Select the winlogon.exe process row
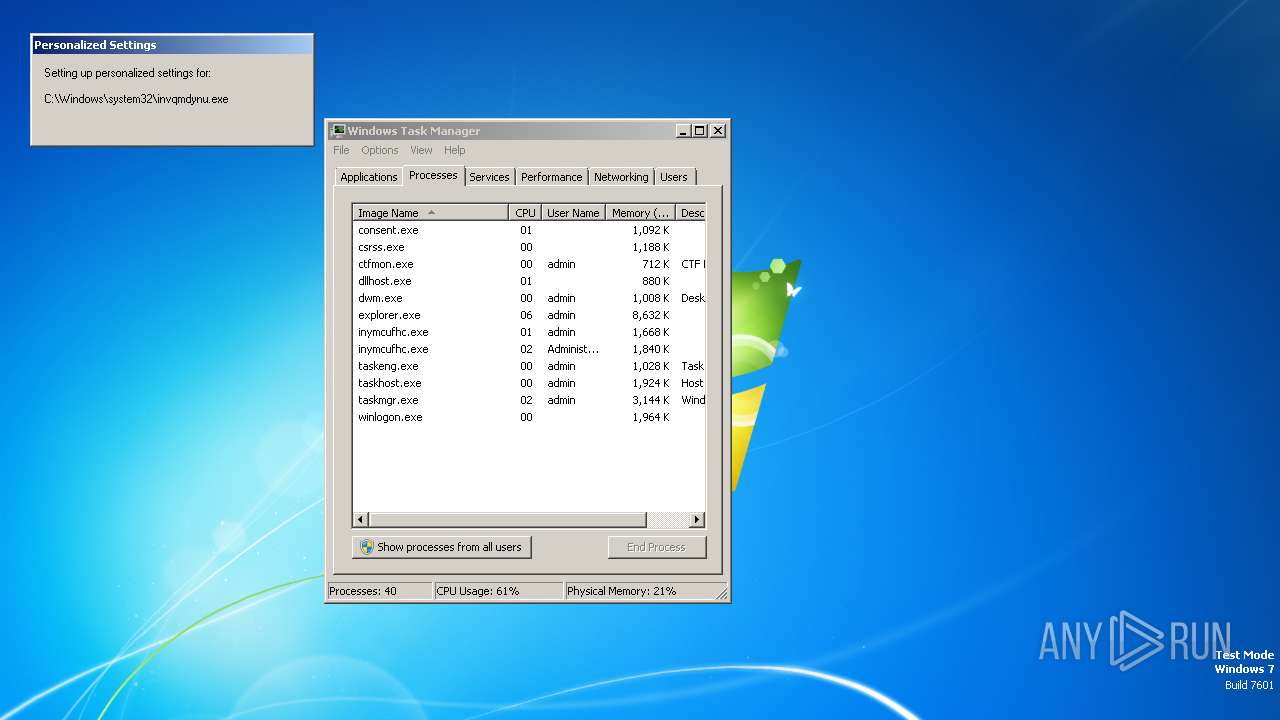 point(529,417)
